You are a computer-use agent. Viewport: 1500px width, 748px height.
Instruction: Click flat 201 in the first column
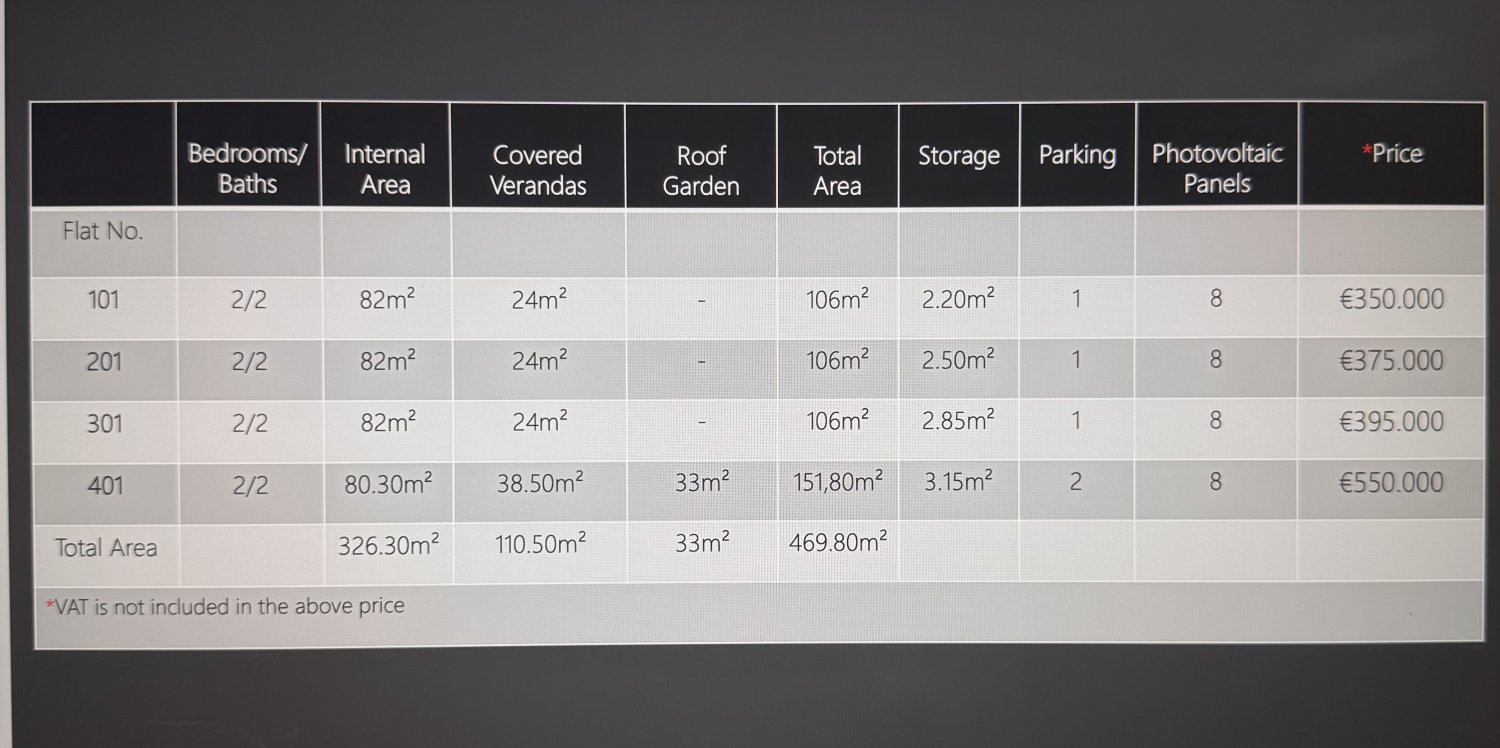point(104,361)
